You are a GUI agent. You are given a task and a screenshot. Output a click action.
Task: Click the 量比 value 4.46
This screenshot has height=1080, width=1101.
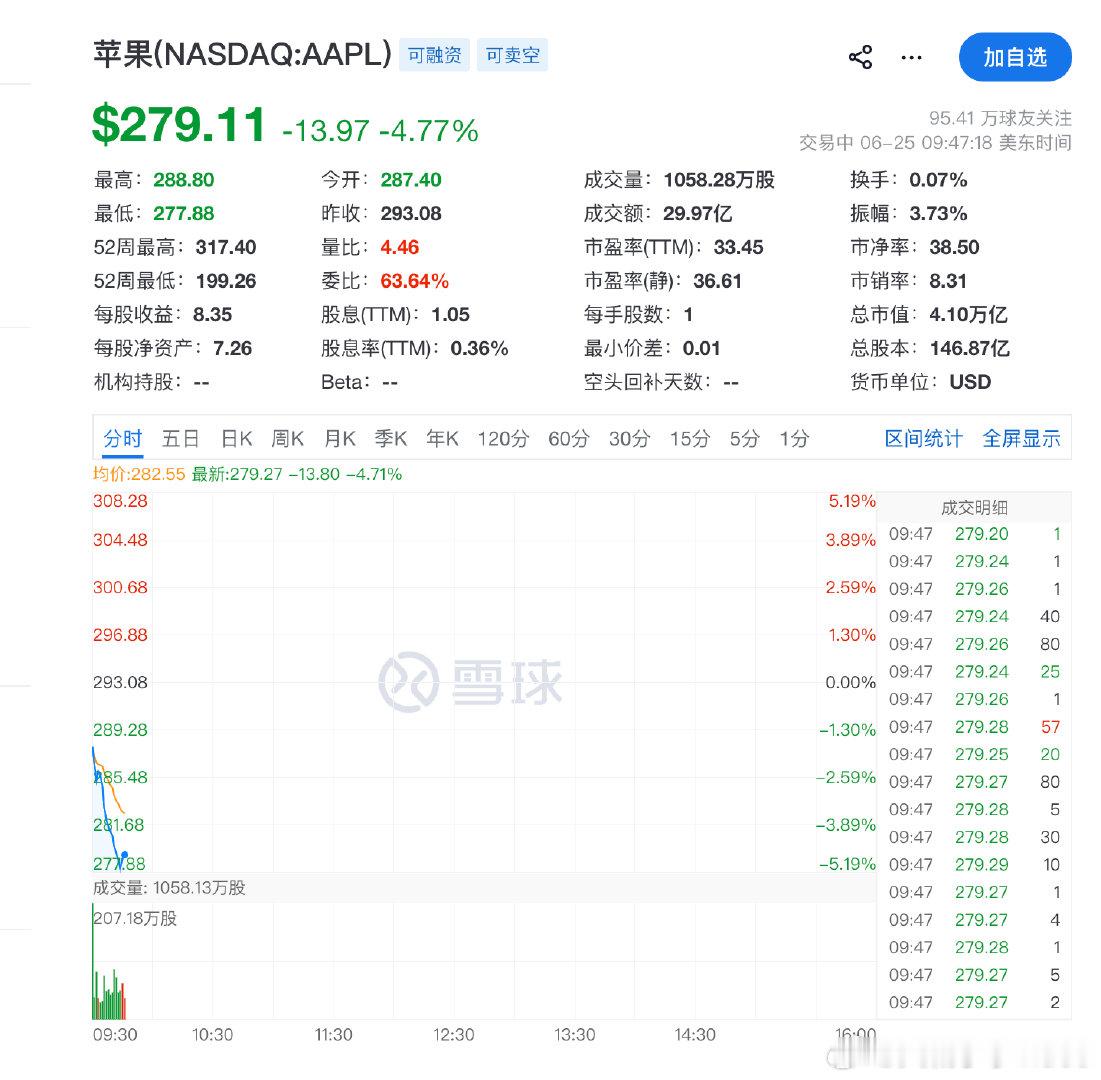point(400,247)
